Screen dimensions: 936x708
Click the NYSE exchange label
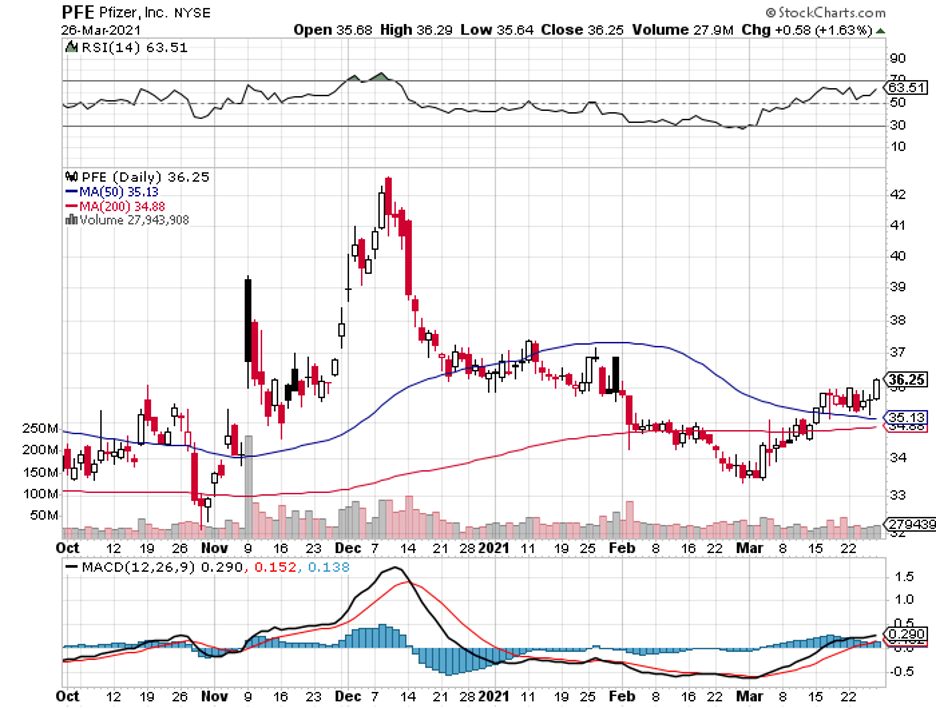tap(192, 13)
